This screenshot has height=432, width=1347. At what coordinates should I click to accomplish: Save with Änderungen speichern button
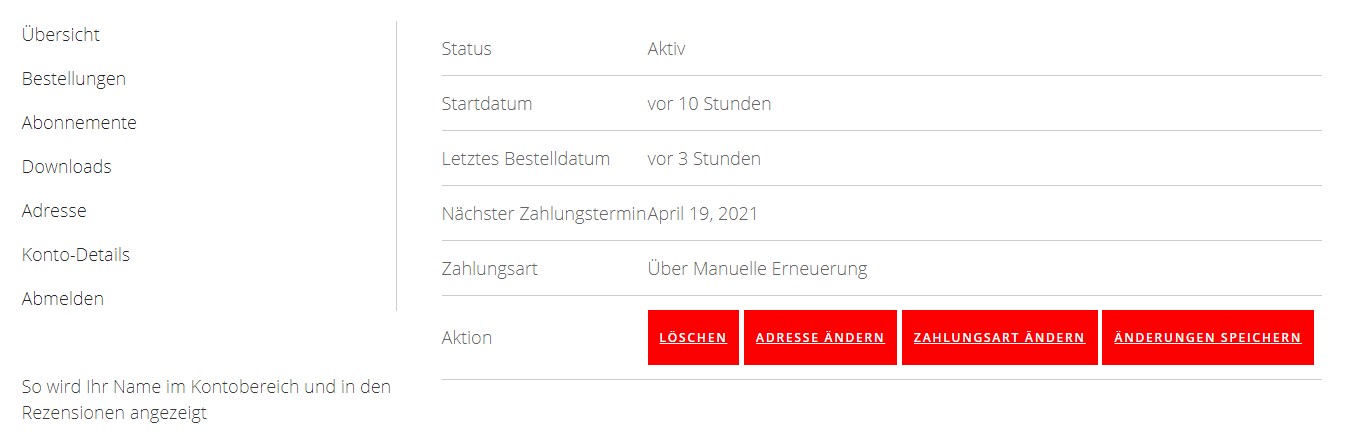click(1208, 338)
